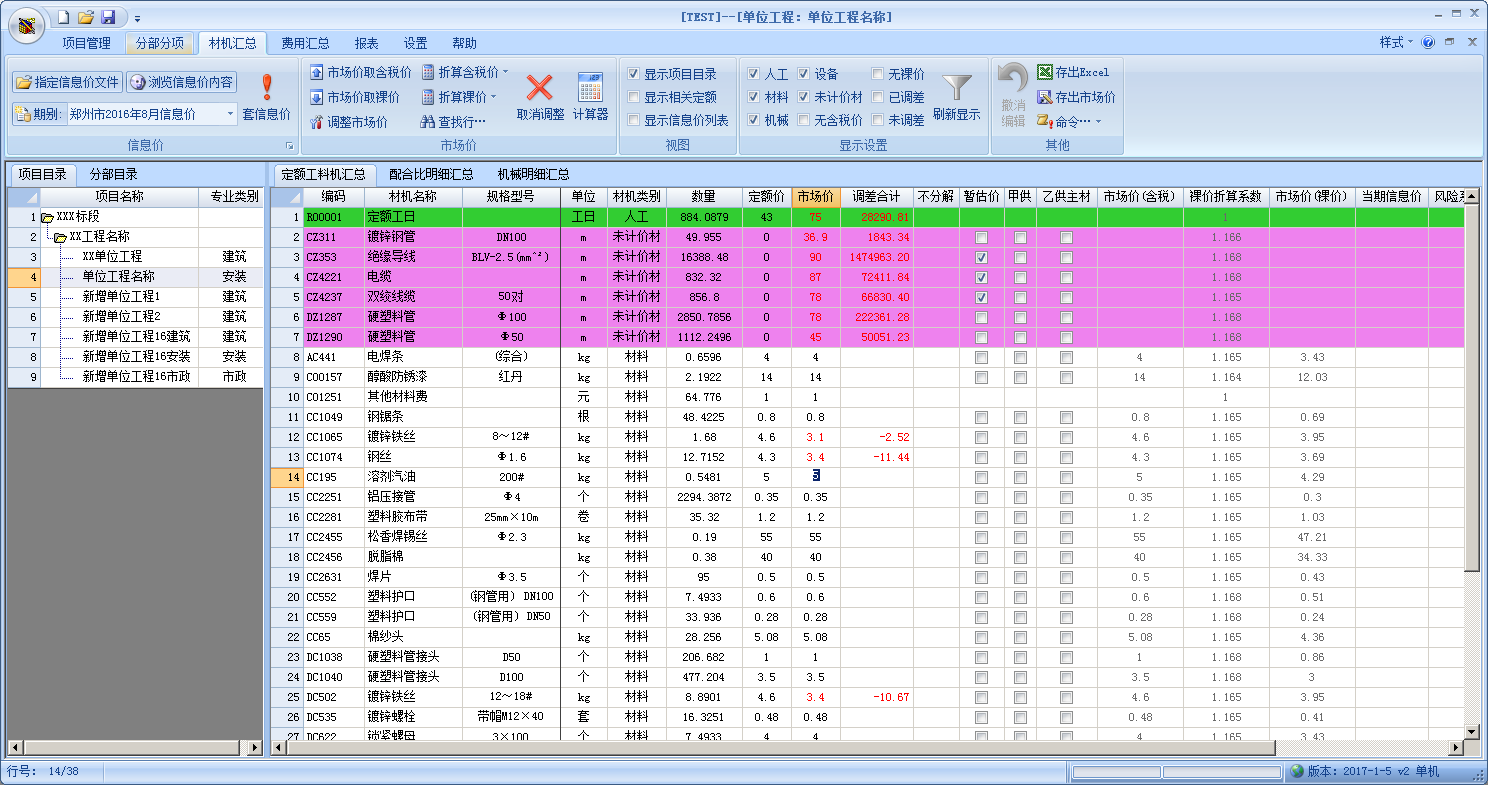Click the 期别 label icon
This screenshot has width=1488, height=785.
(23, 114)
